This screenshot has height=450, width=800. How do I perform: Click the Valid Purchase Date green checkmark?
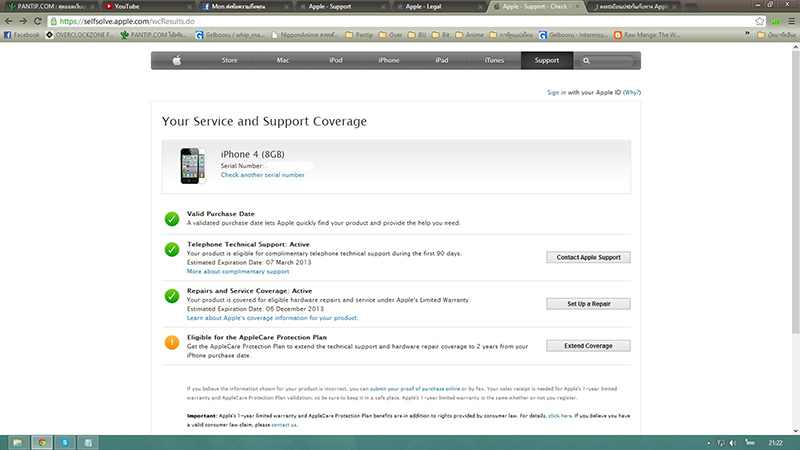[172, 219]
